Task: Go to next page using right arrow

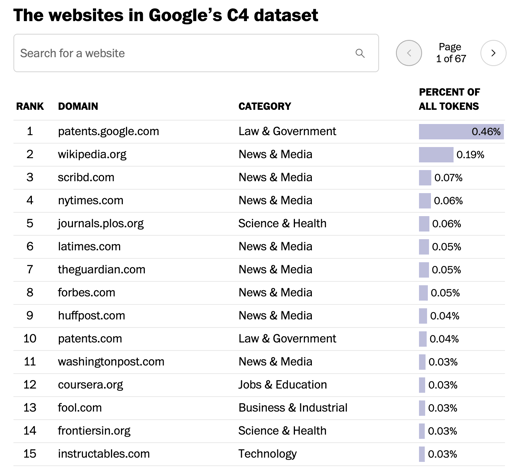Action: tap(493, 53)
